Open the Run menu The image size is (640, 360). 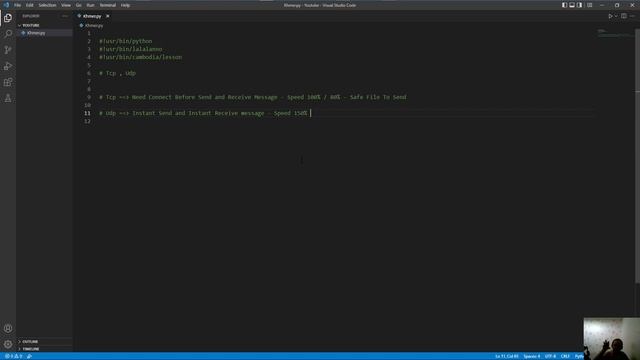(90, 5)
